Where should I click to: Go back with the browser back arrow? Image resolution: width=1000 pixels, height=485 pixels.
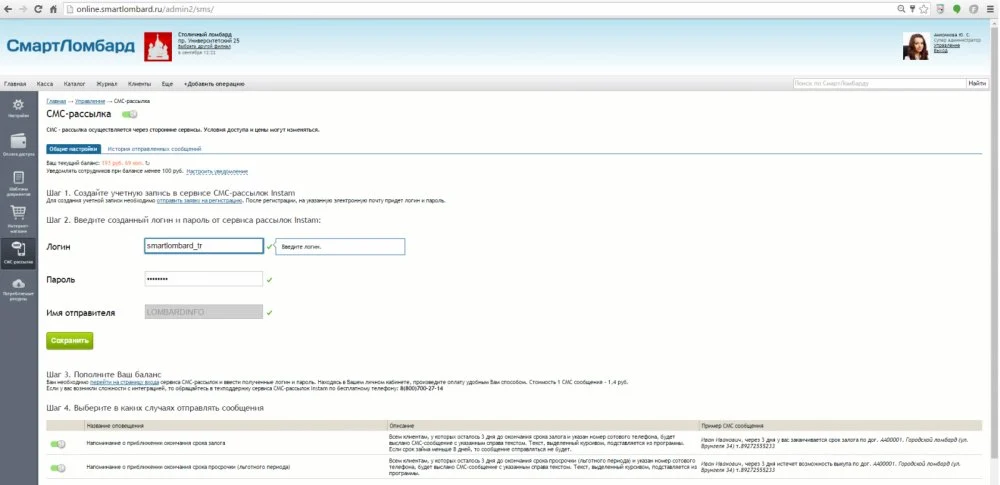click(x=7, y=10)
